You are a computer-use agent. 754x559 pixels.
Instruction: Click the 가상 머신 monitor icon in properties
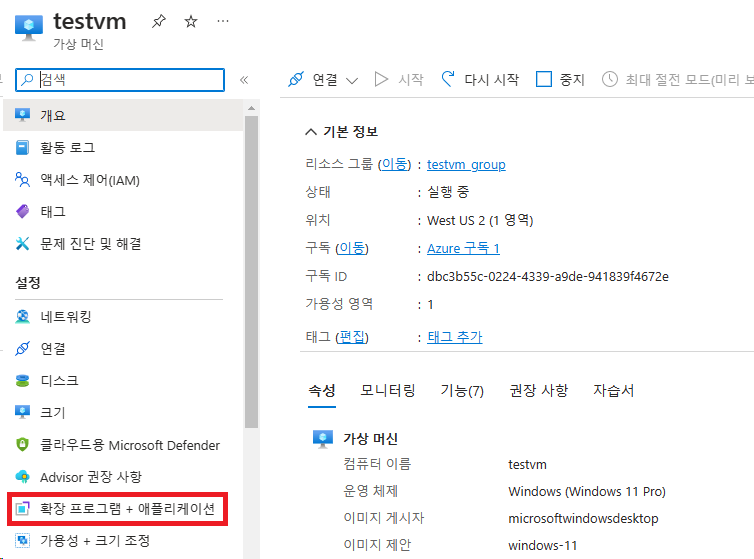pos(323,439)
